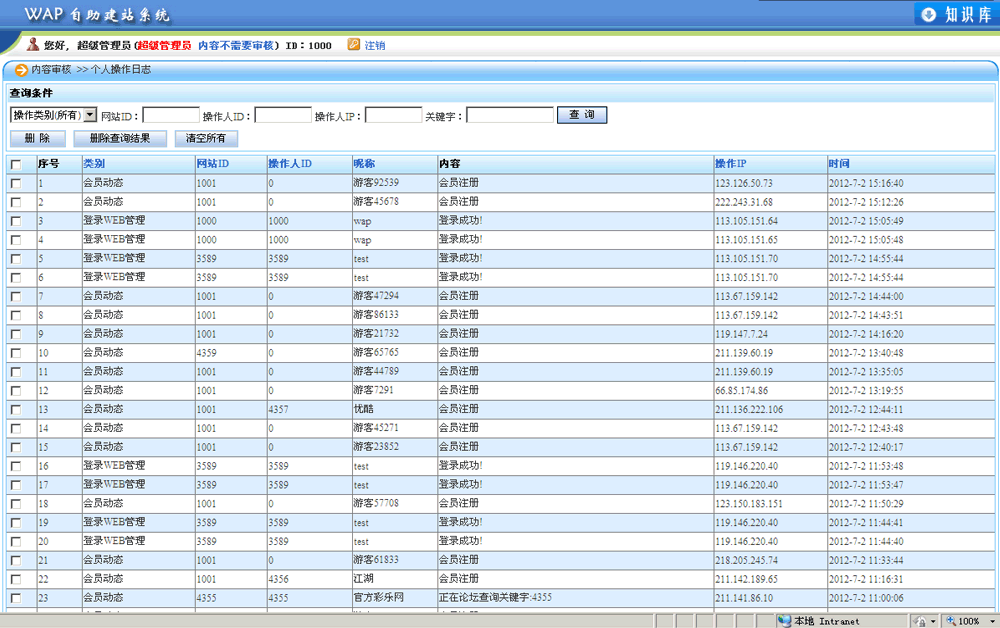This screenshot has width=1000, height=628.
Task: Check the box for row 16
Action: (16, 466)
